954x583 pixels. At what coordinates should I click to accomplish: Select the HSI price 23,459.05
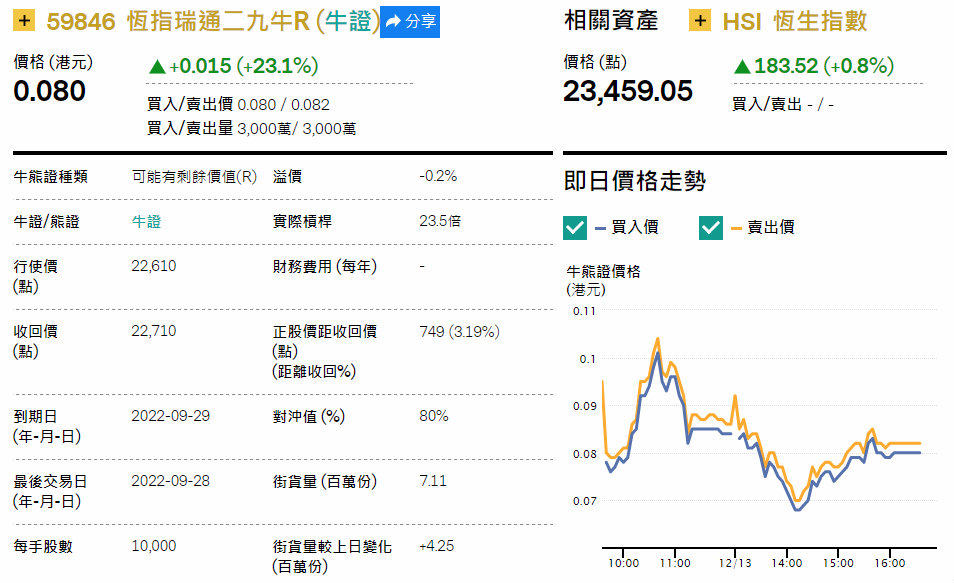[x=628, y=91]
